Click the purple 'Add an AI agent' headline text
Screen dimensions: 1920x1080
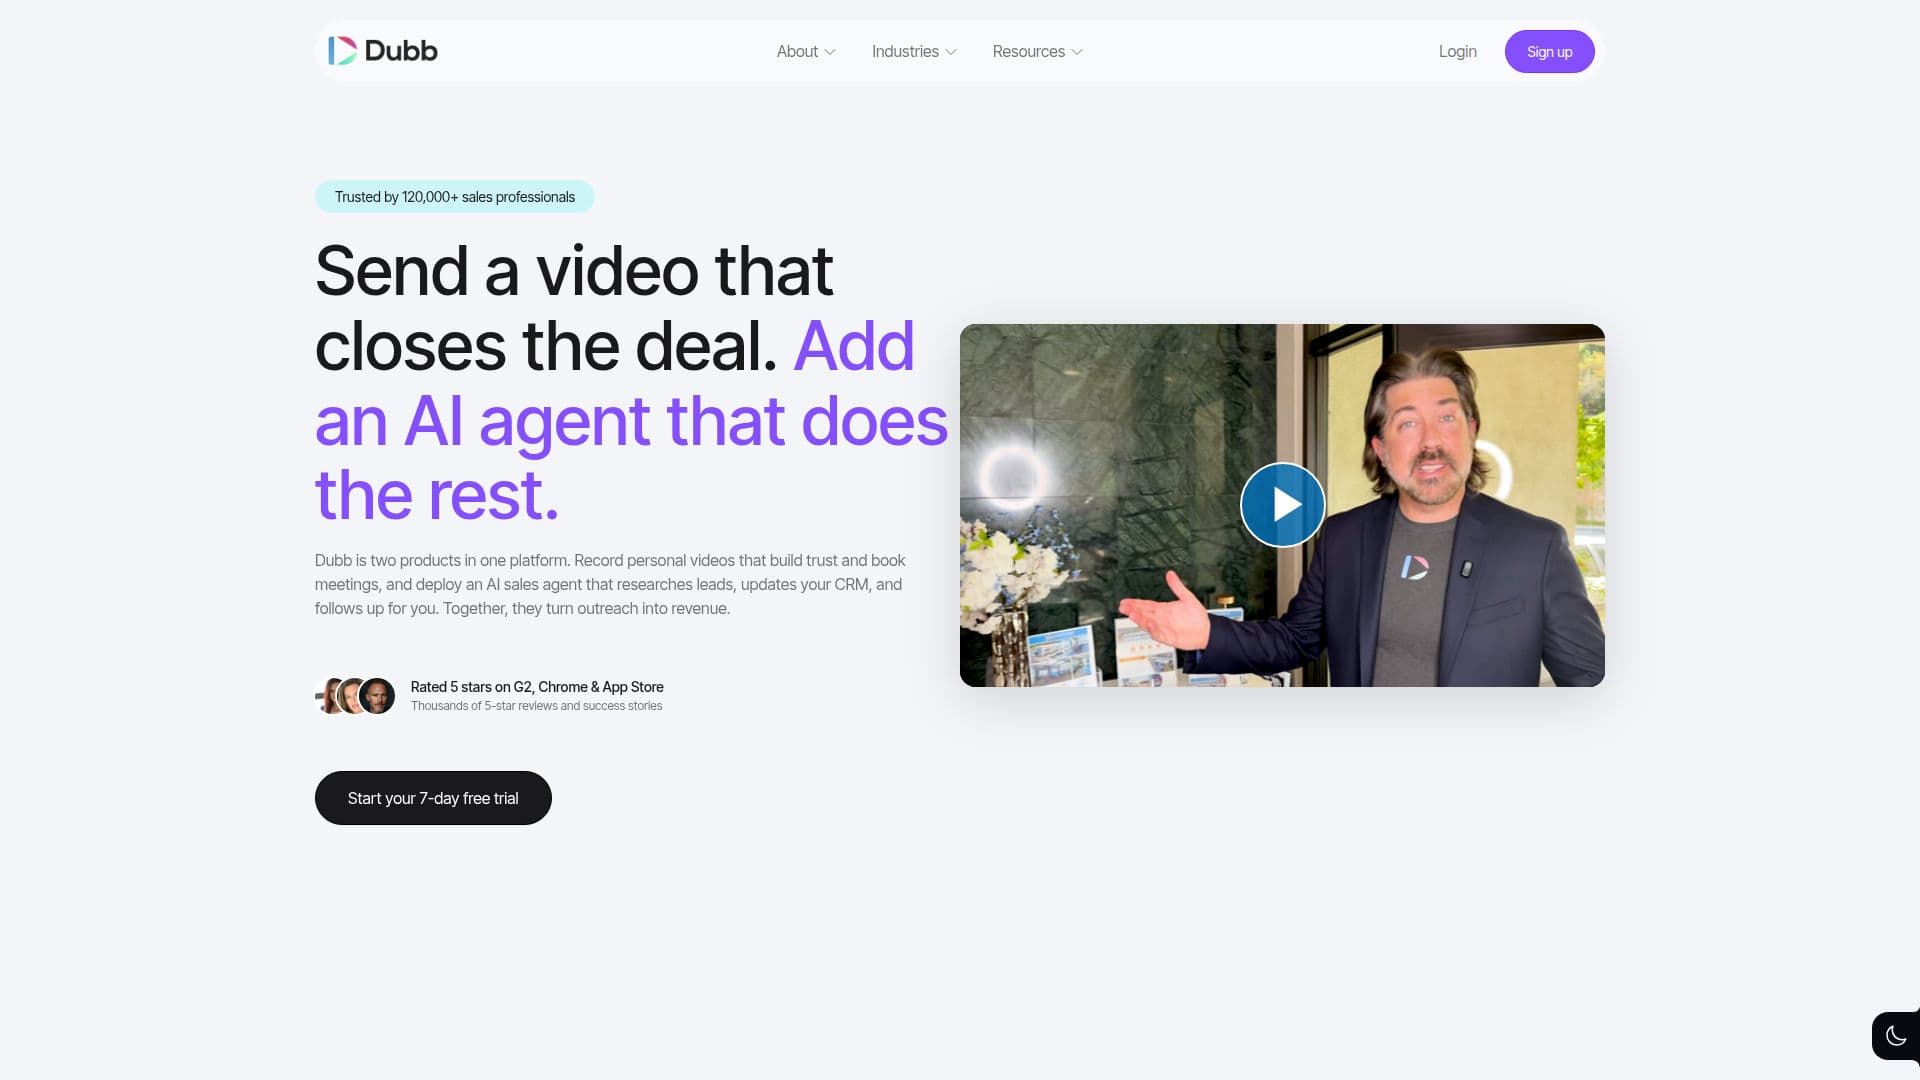631,421
